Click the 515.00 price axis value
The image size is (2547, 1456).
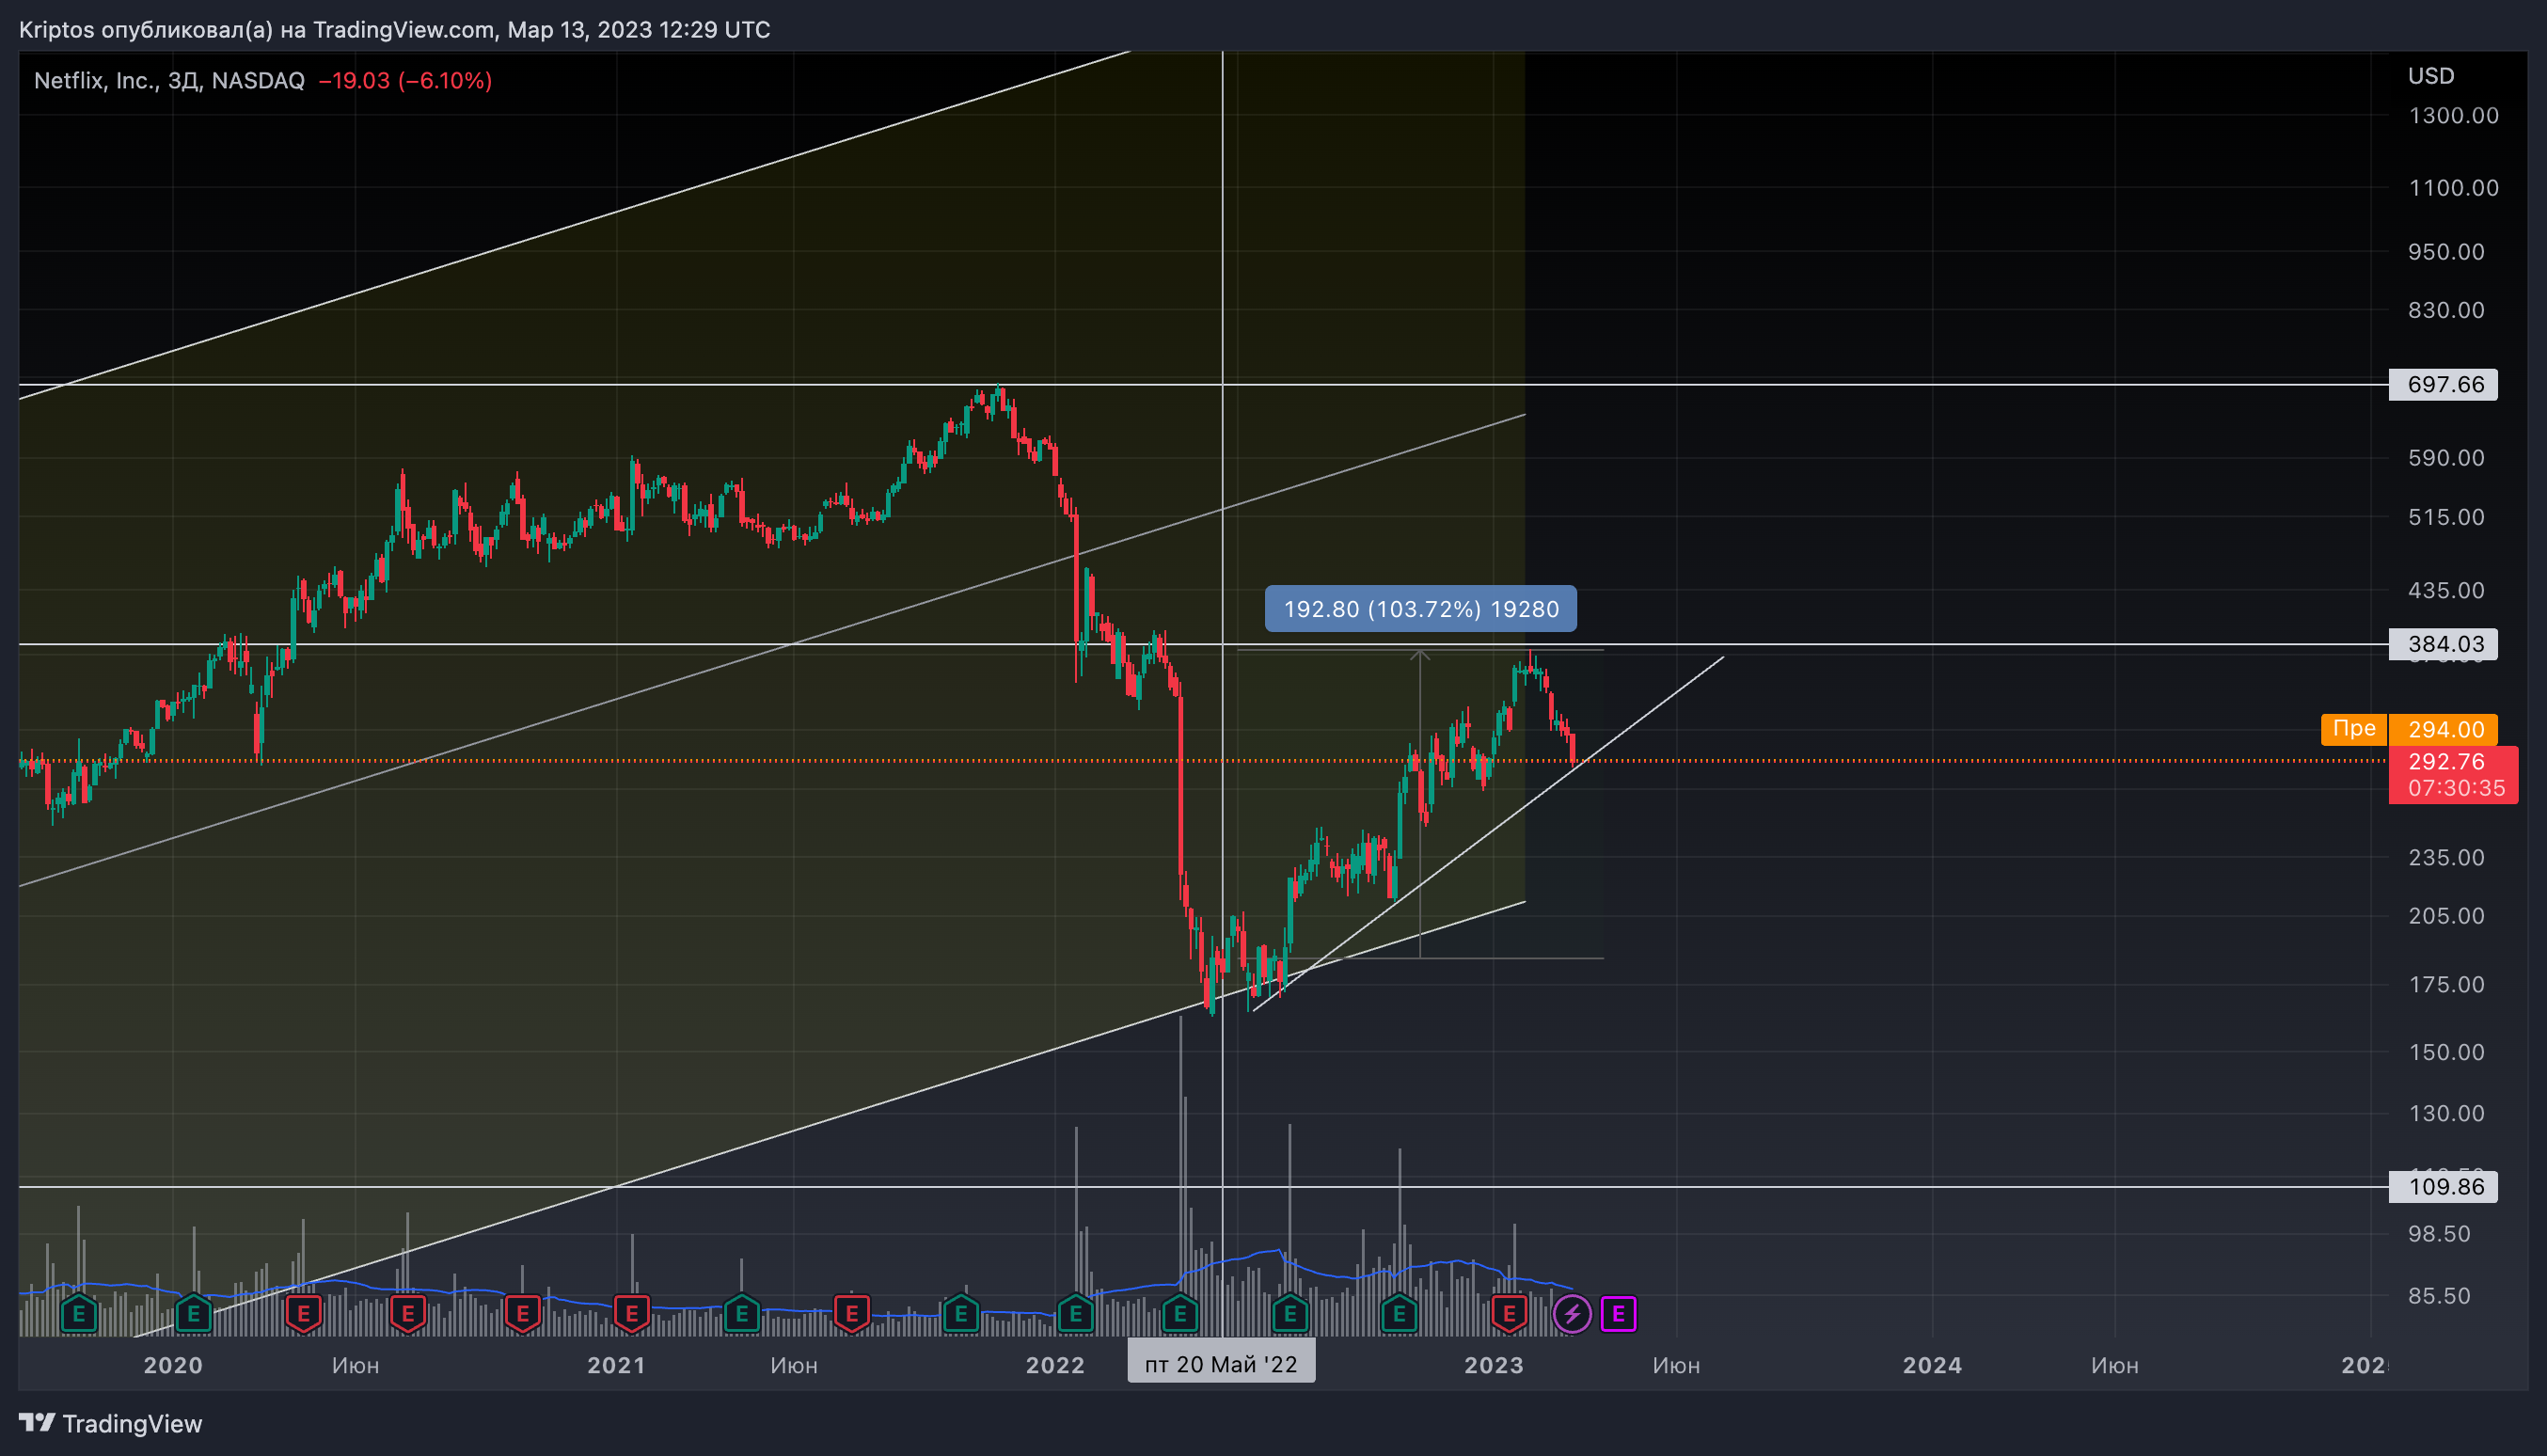2446,517
